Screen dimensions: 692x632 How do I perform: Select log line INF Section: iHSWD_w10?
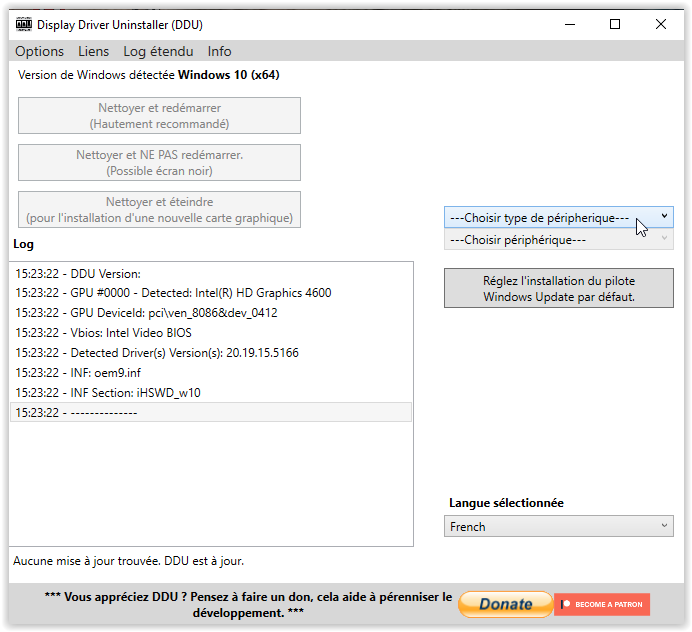(211, 392)
